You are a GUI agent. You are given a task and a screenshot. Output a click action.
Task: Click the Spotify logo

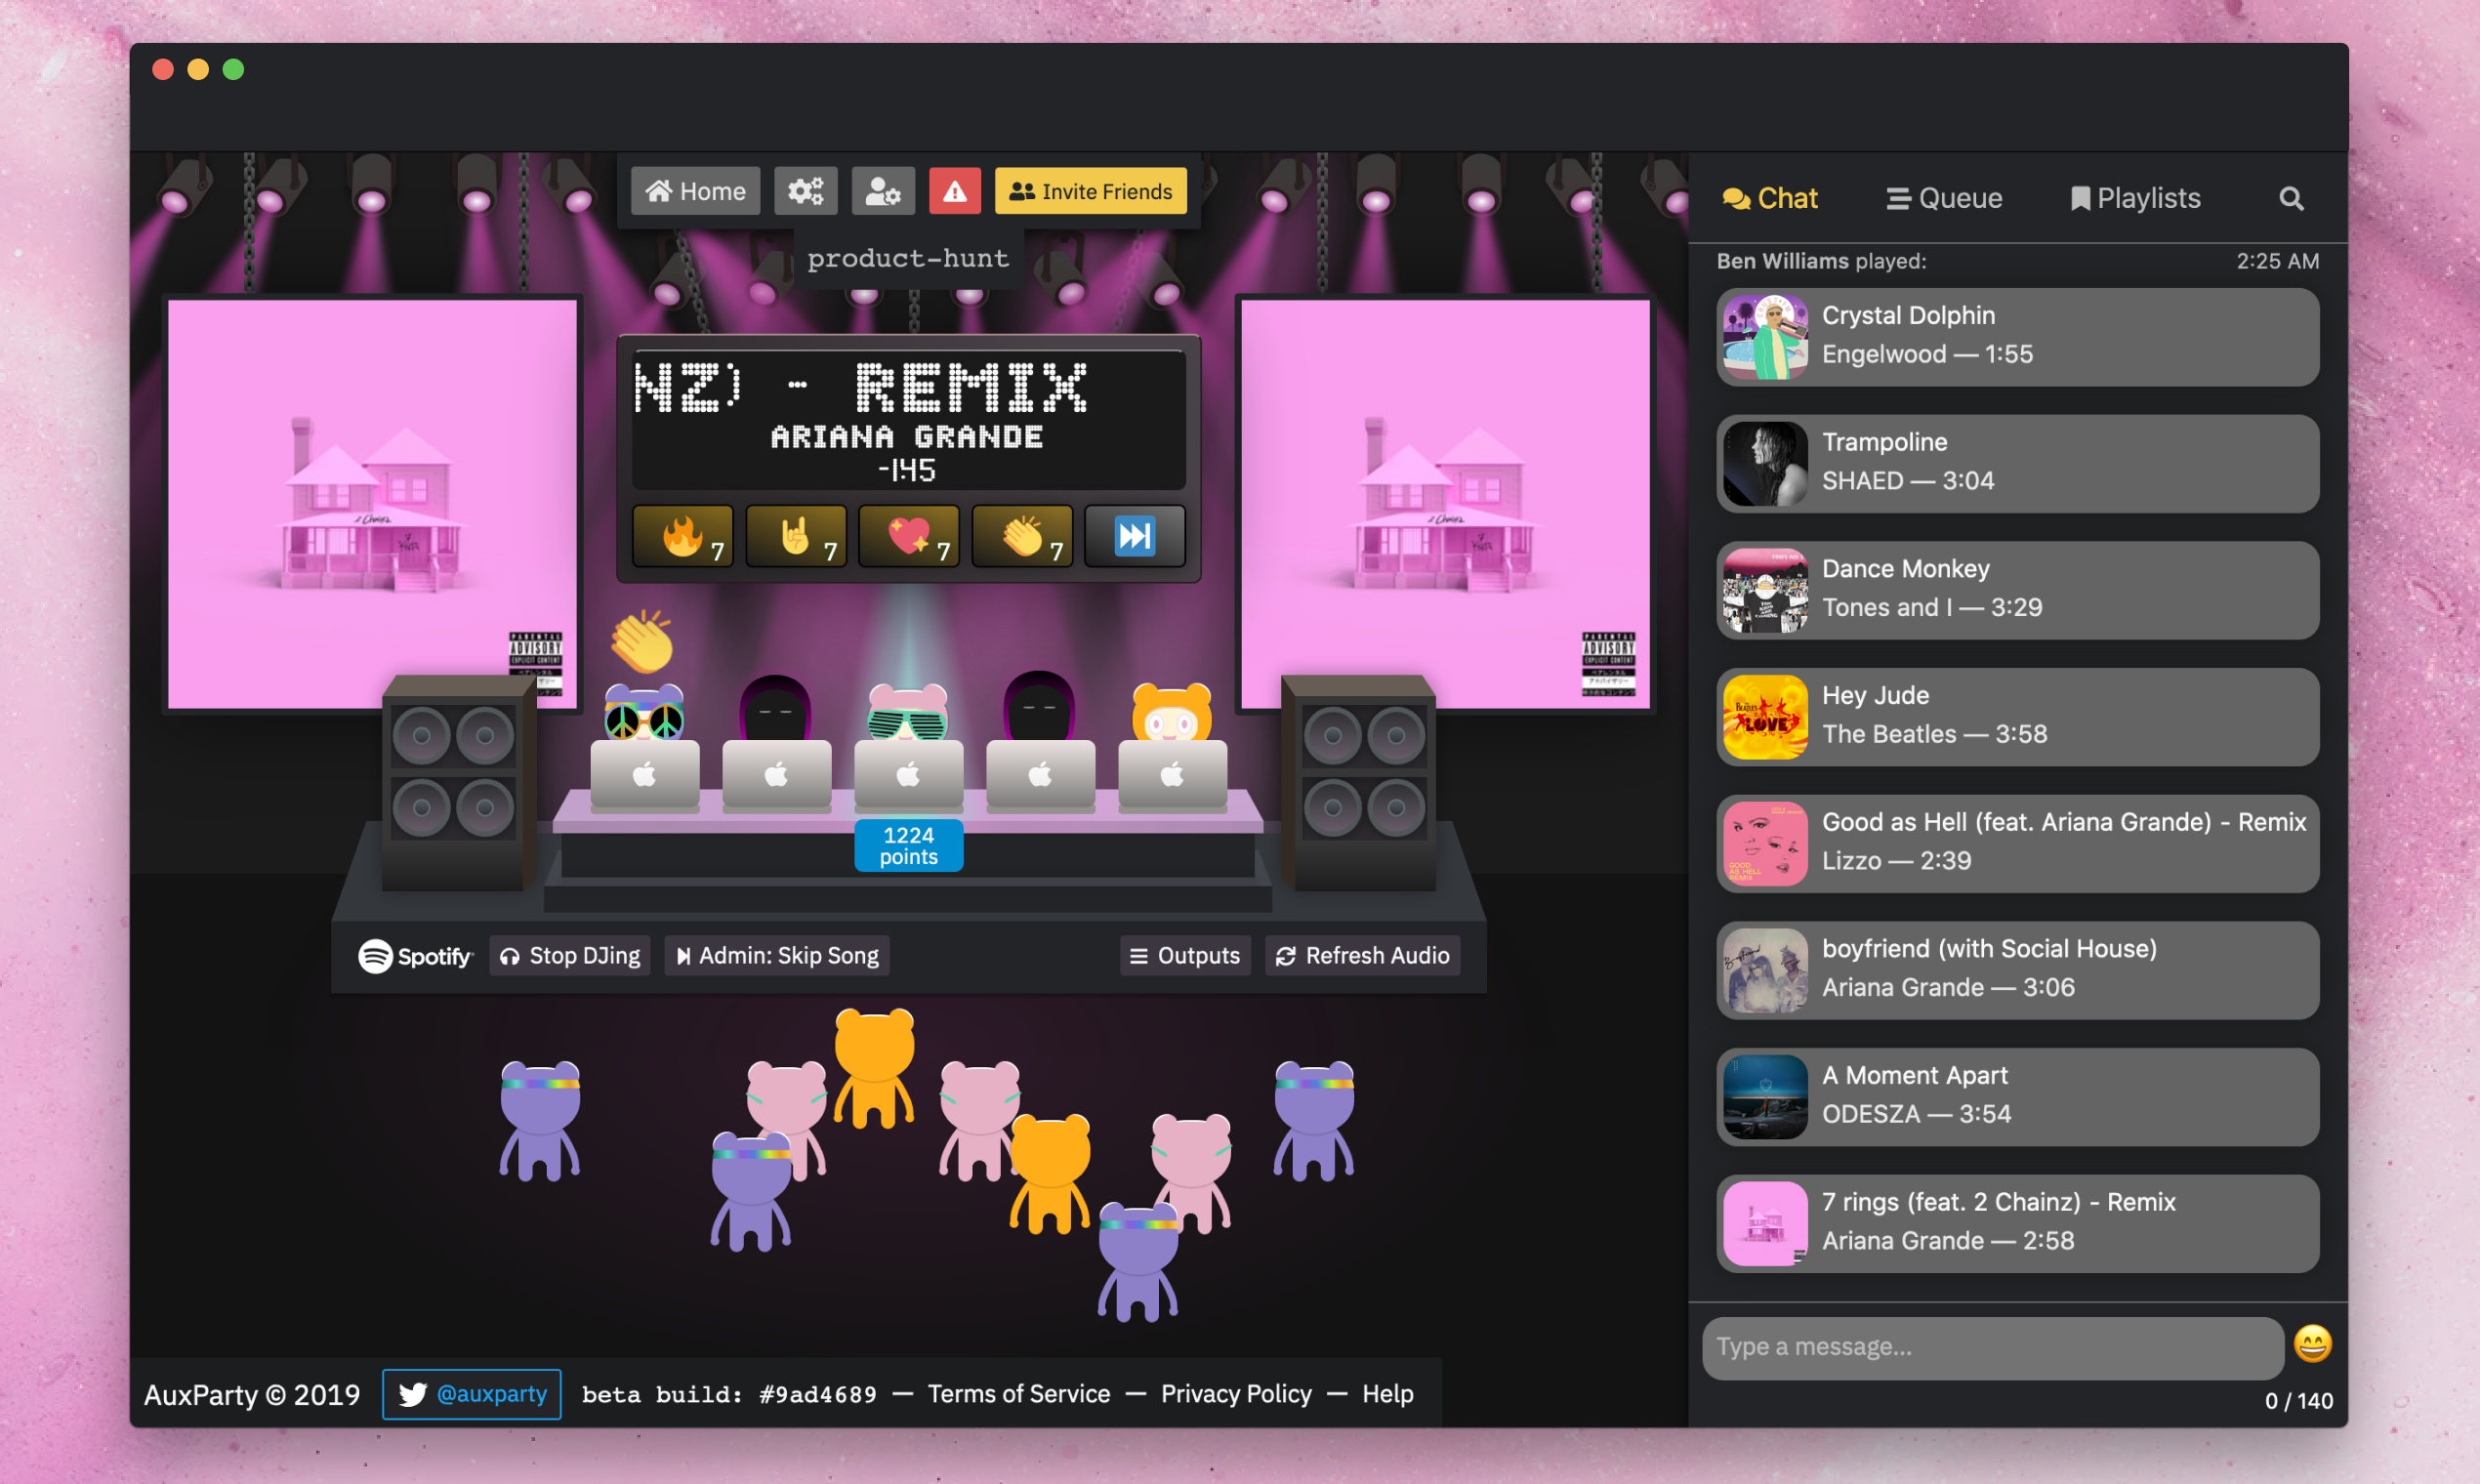click(x=415, y=956)
